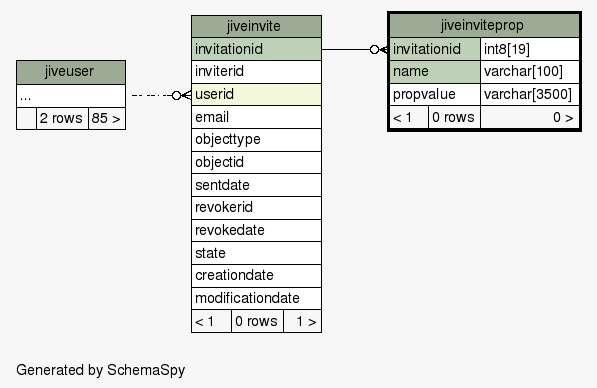Expand the jiveuser ellipsis columns row
597x388 pixels.
coord(71,96)
